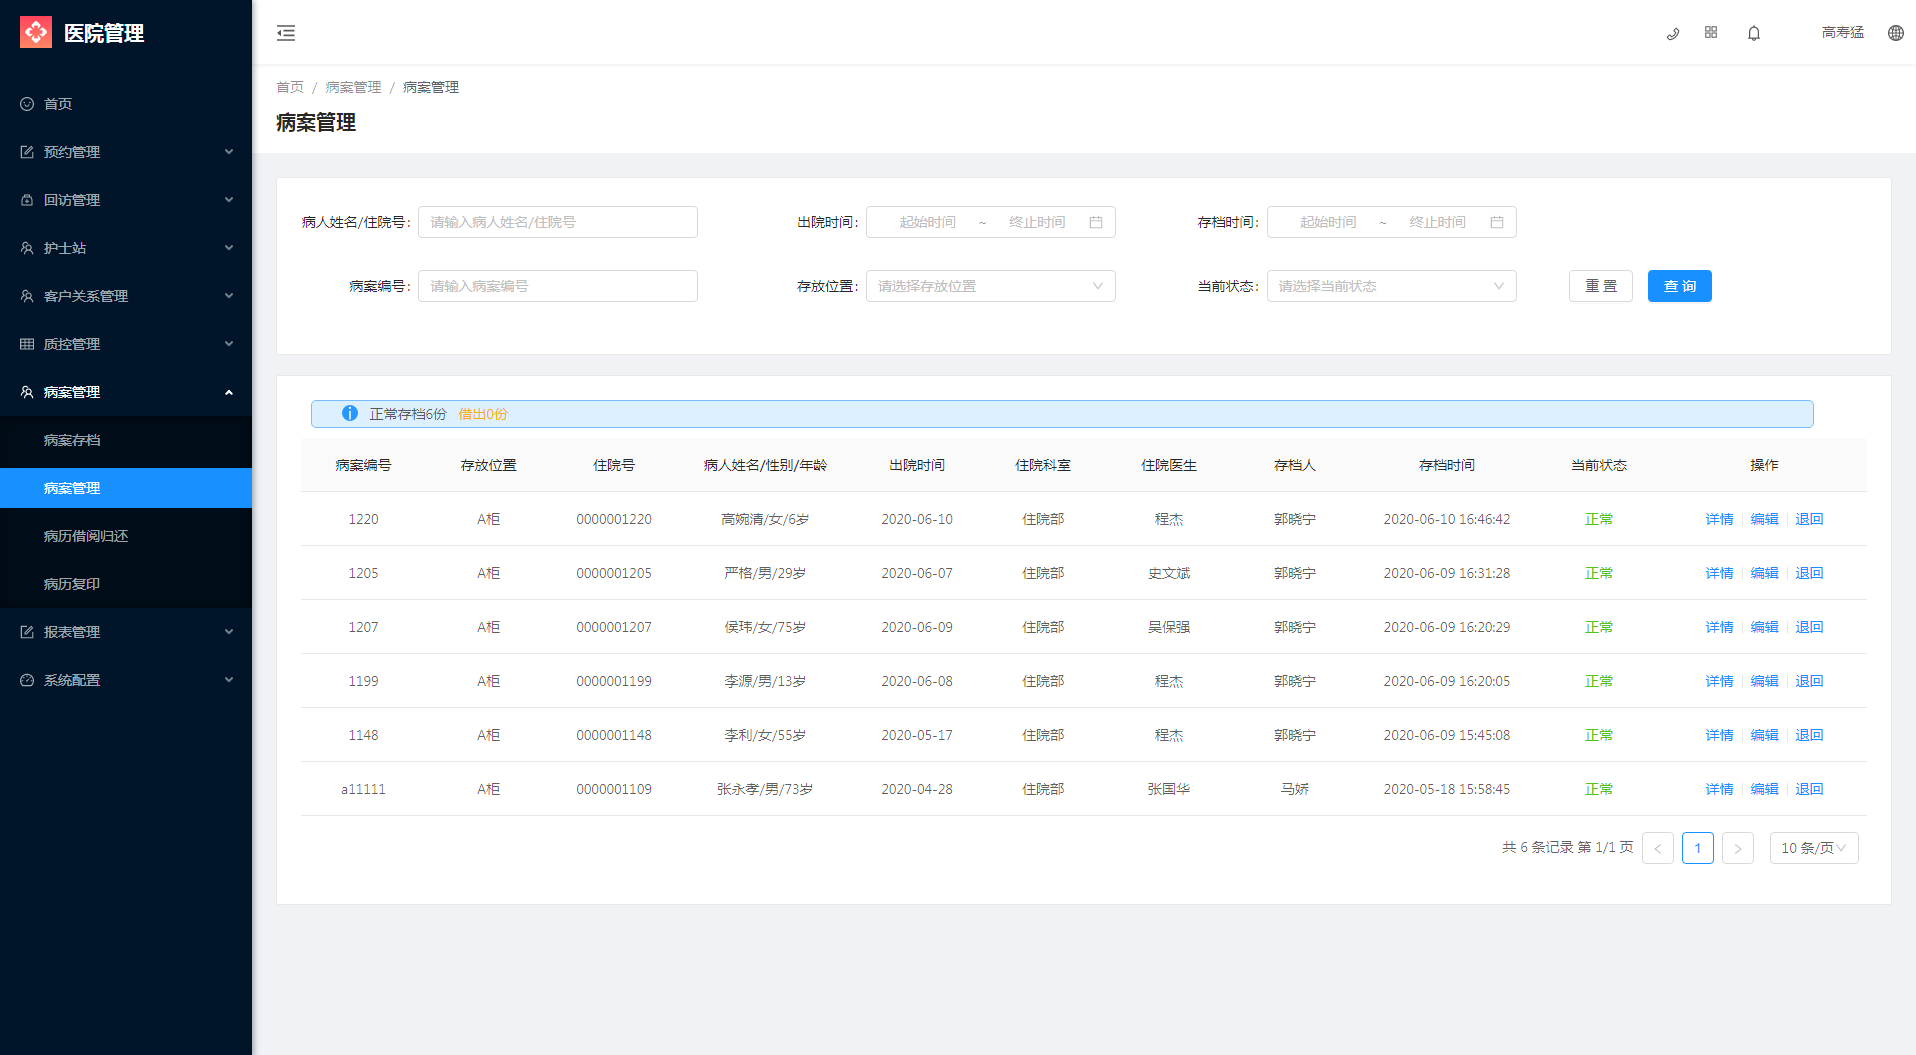Click the dashboard icon beside 系统配置
This screenshot has height=1055, width=1916.
[27, 680]
